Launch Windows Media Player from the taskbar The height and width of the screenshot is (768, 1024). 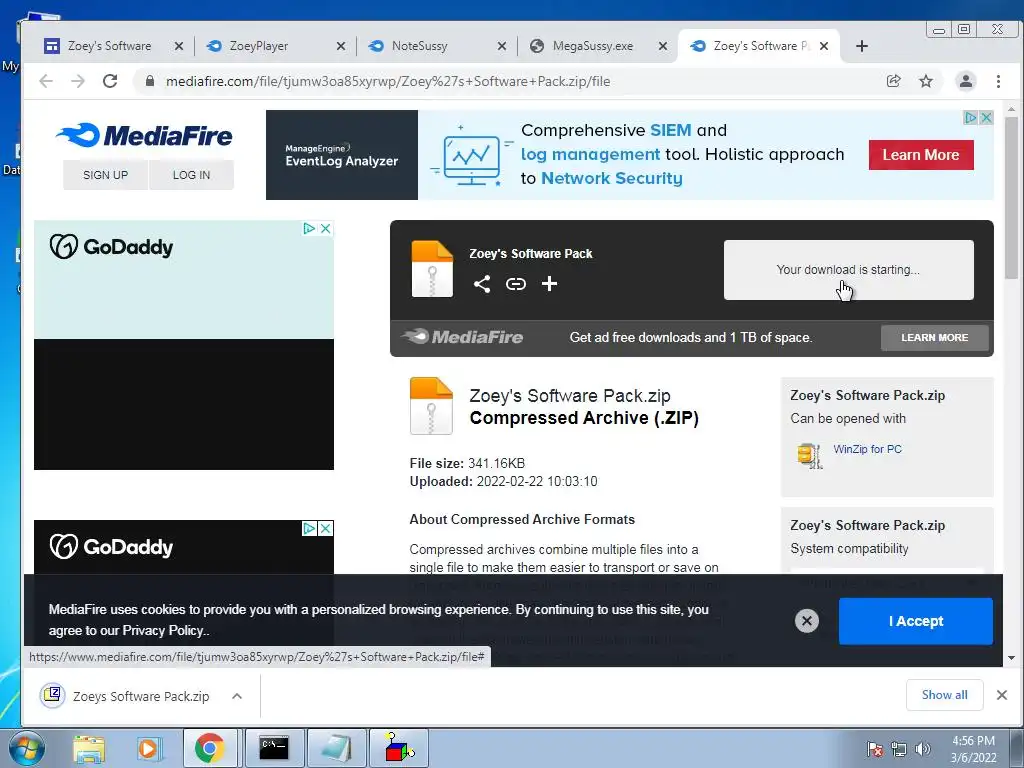click(148, 748)
